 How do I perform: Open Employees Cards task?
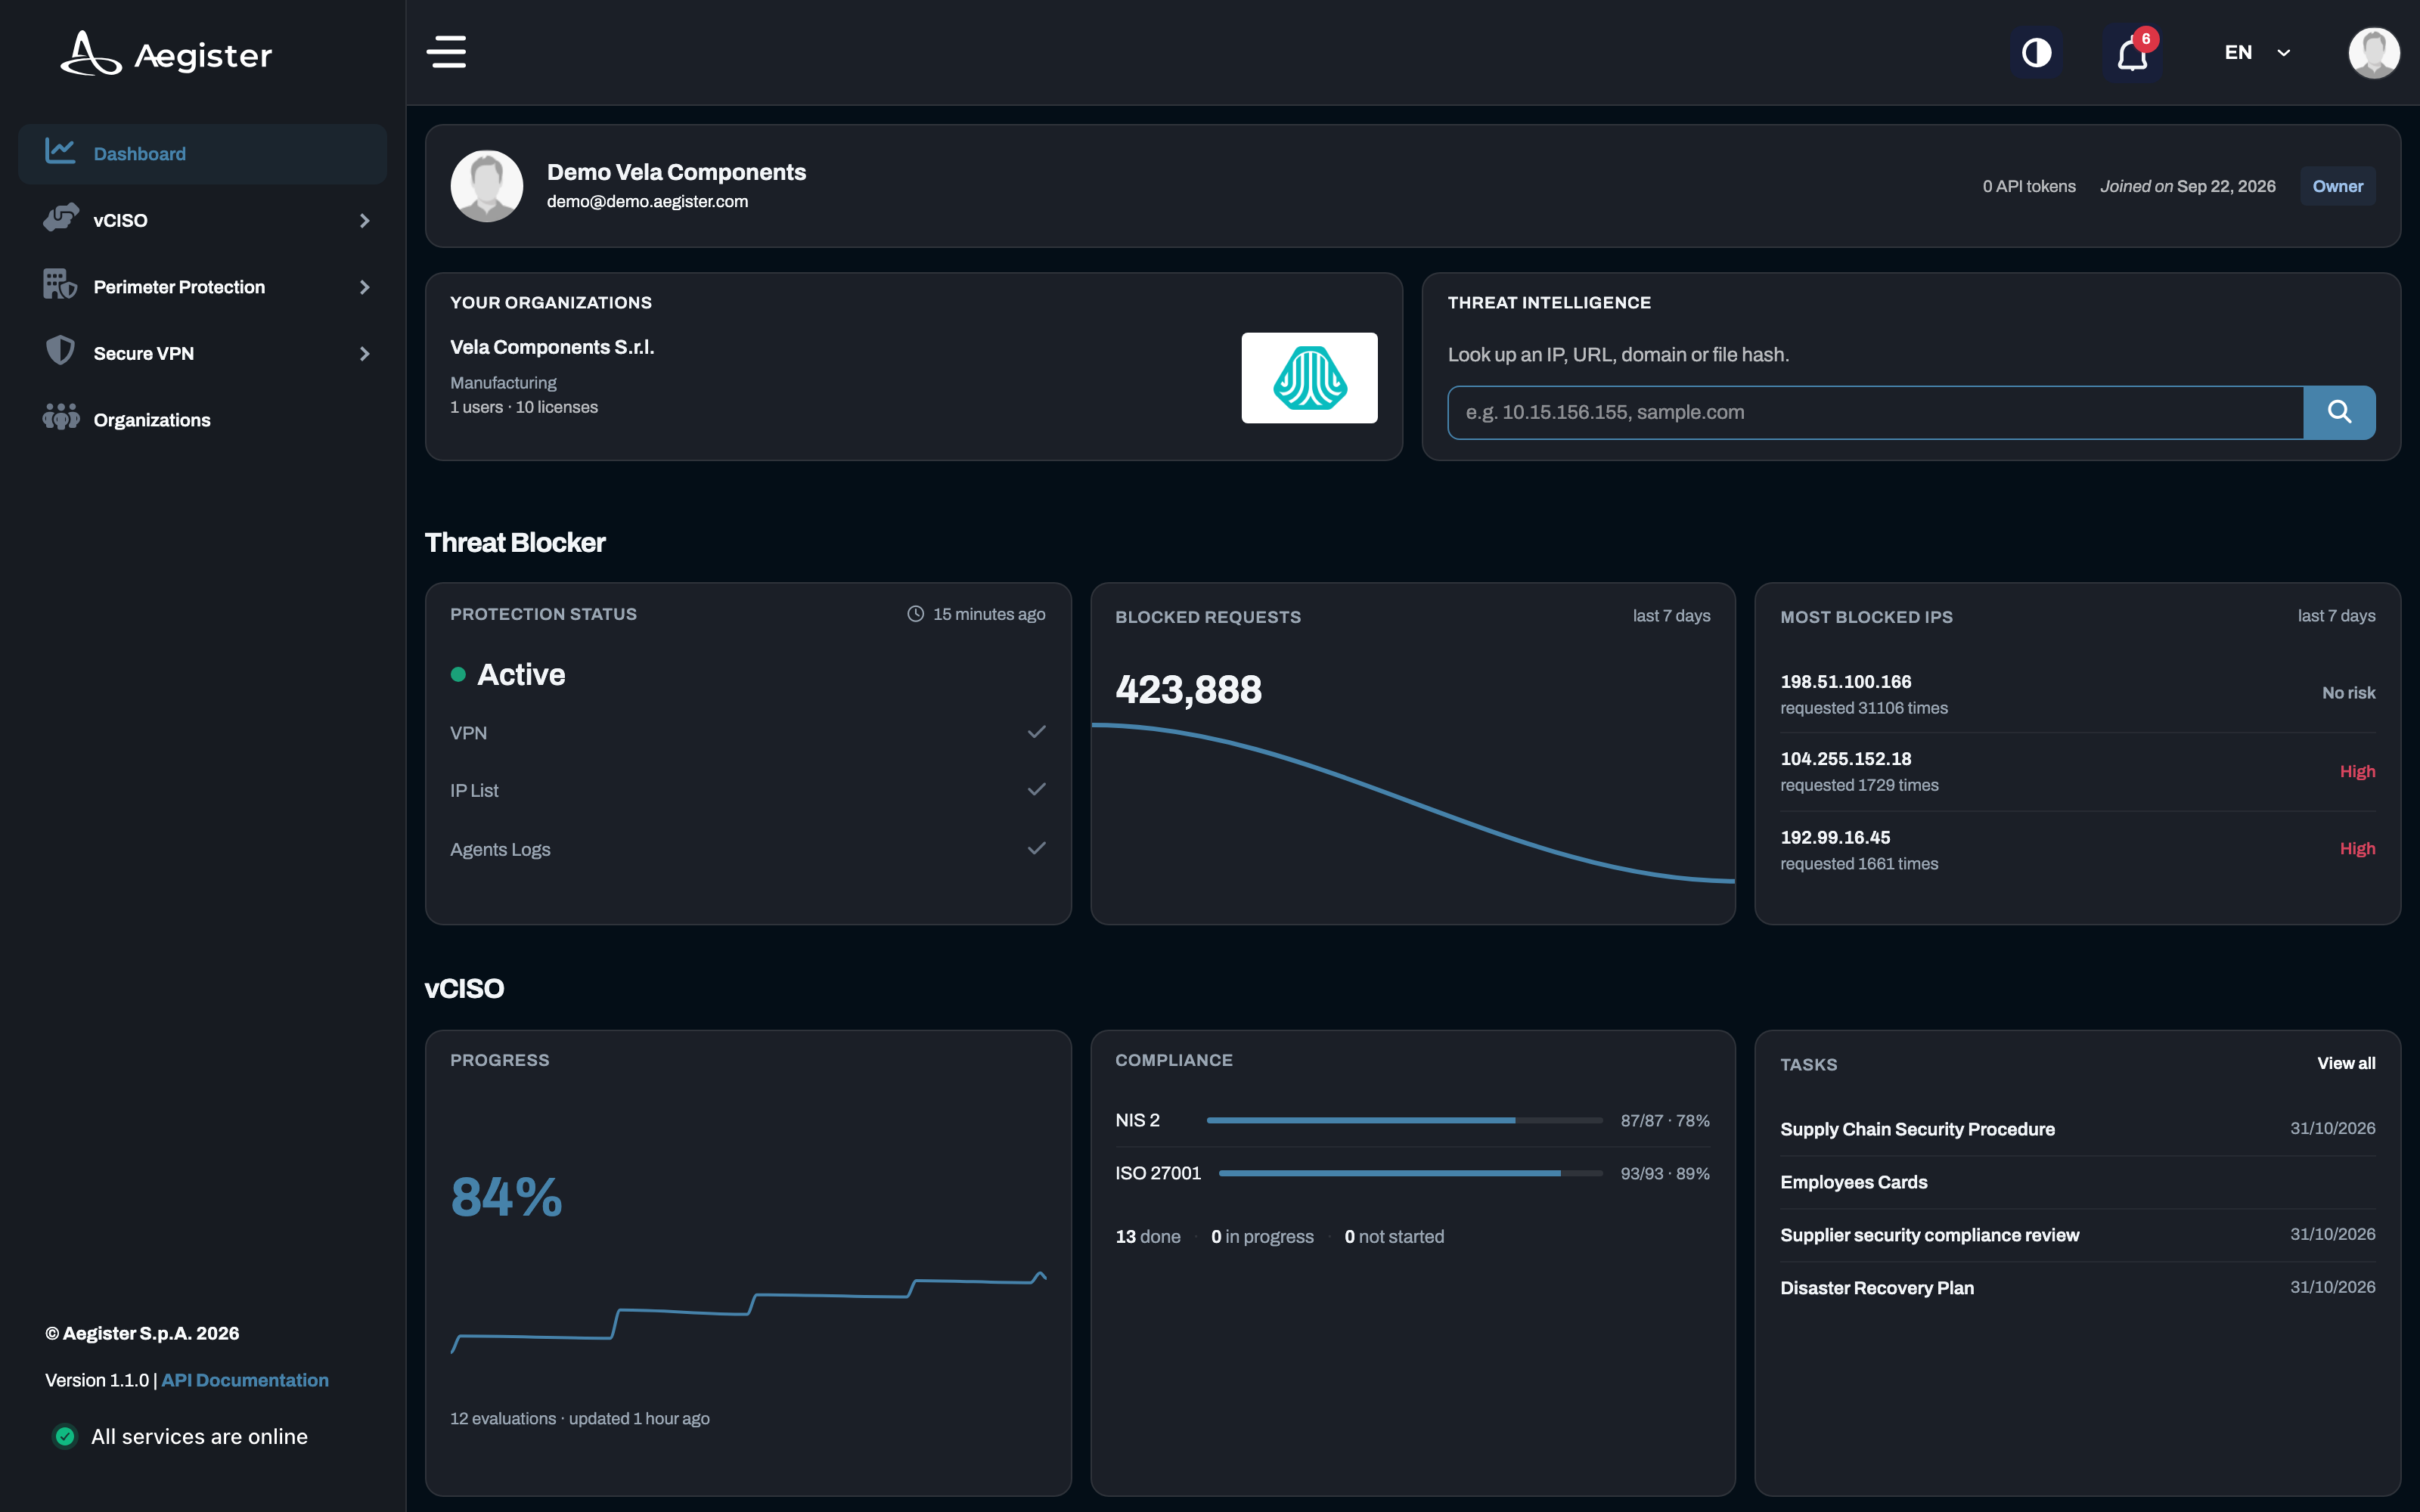point(1853,1182)
